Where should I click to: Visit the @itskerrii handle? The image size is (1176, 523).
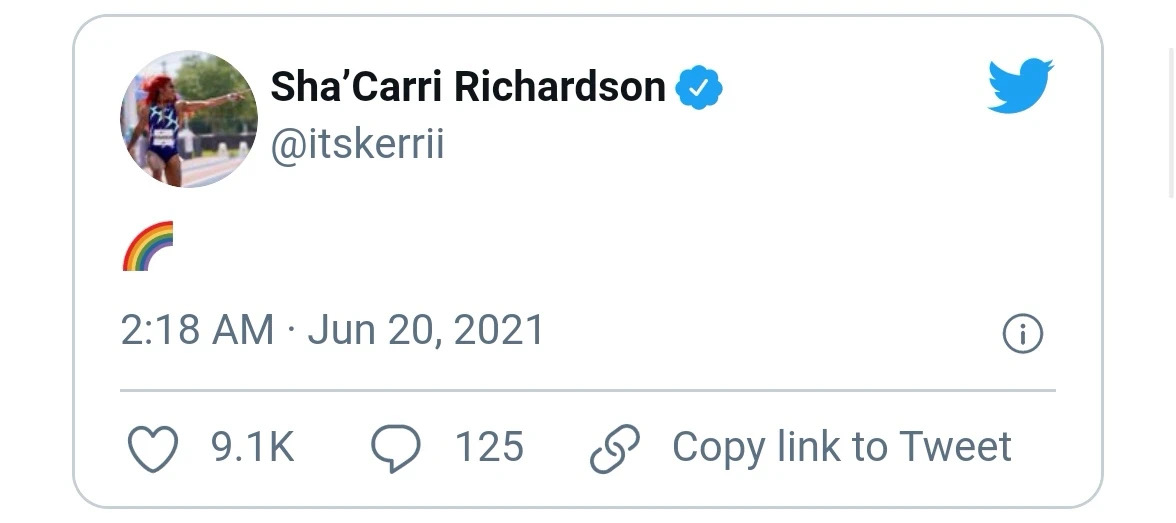pos(357,143)
